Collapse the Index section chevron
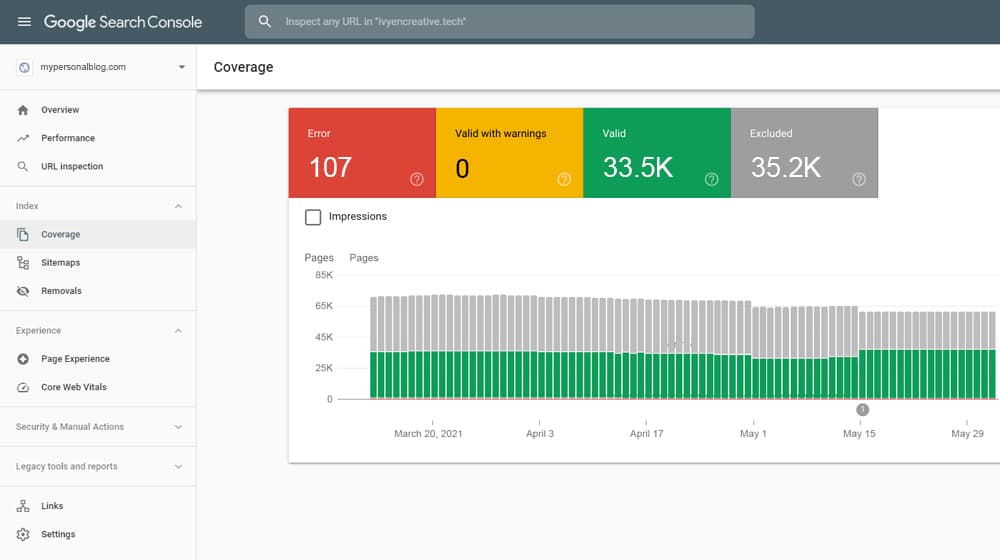This screenshot has width=1000, height=560. [178, 206]
